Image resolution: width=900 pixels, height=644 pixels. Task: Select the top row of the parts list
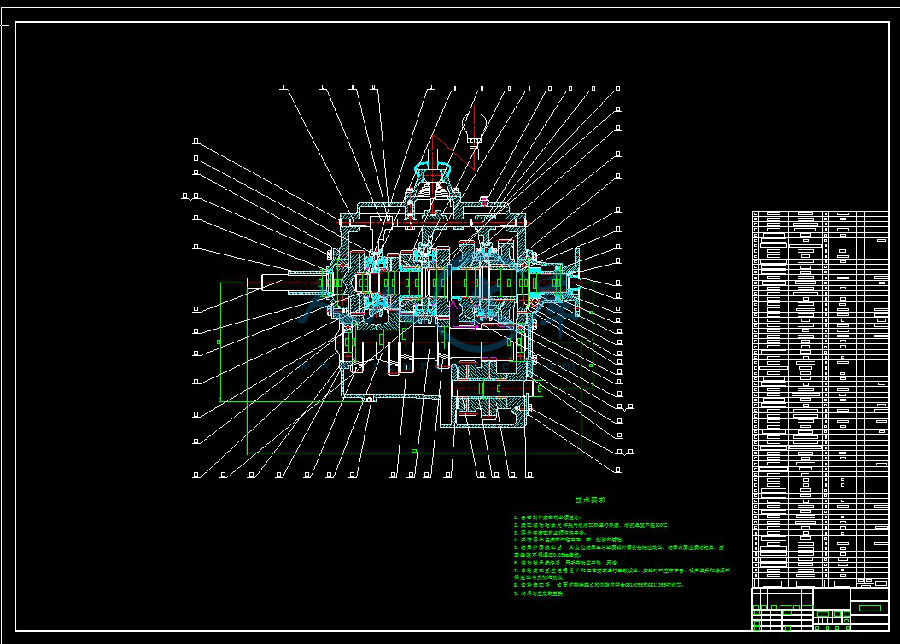tap(819, 214)
